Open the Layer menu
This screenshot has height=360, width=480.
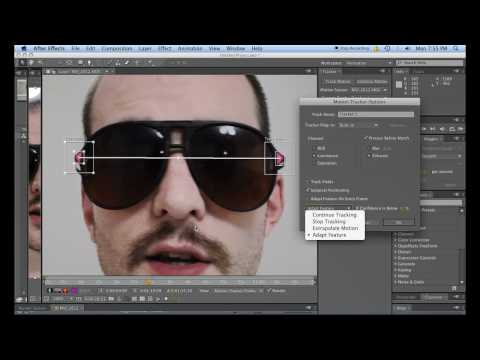(x=145, y=49)
